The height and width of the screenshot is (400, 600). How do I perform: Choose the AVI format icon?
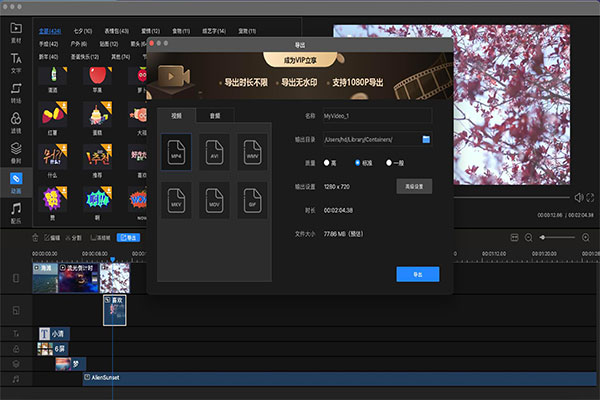pos(214,151)
